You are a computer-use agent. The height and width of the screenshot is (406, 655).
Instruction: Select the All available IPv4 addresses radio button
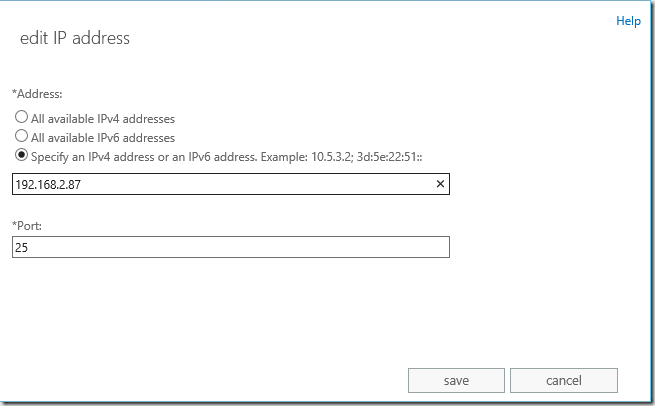(21, 118)
